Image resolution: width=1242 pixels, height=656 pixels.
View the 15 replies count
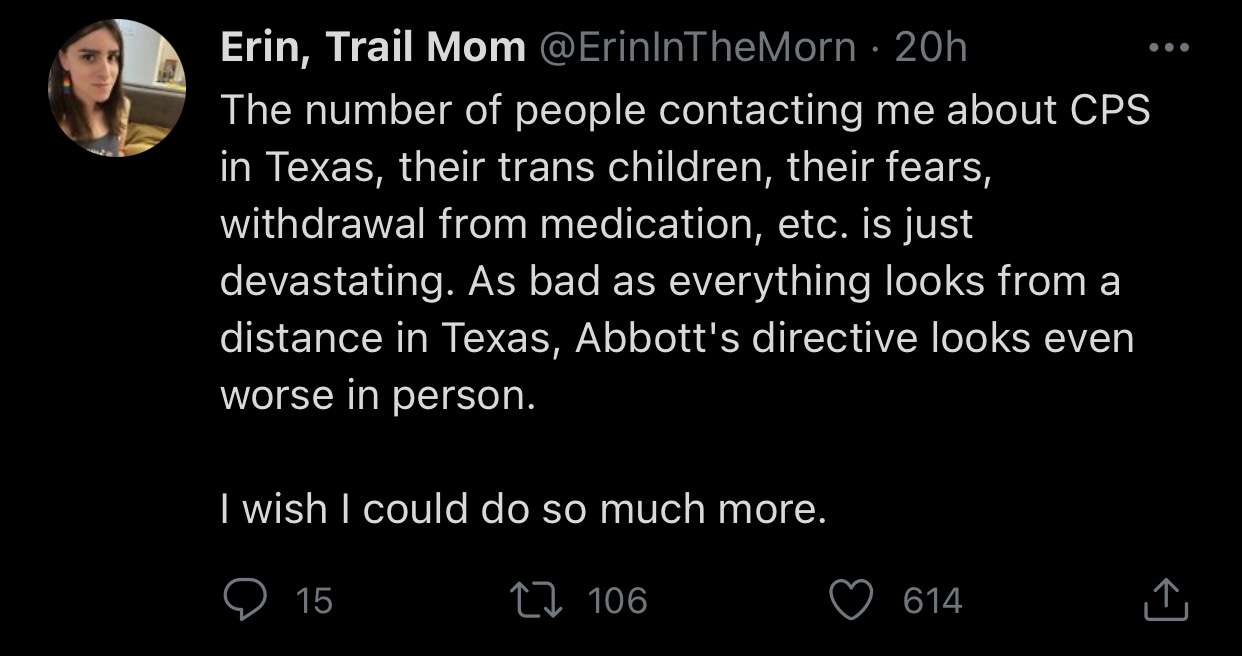(315, 601)
